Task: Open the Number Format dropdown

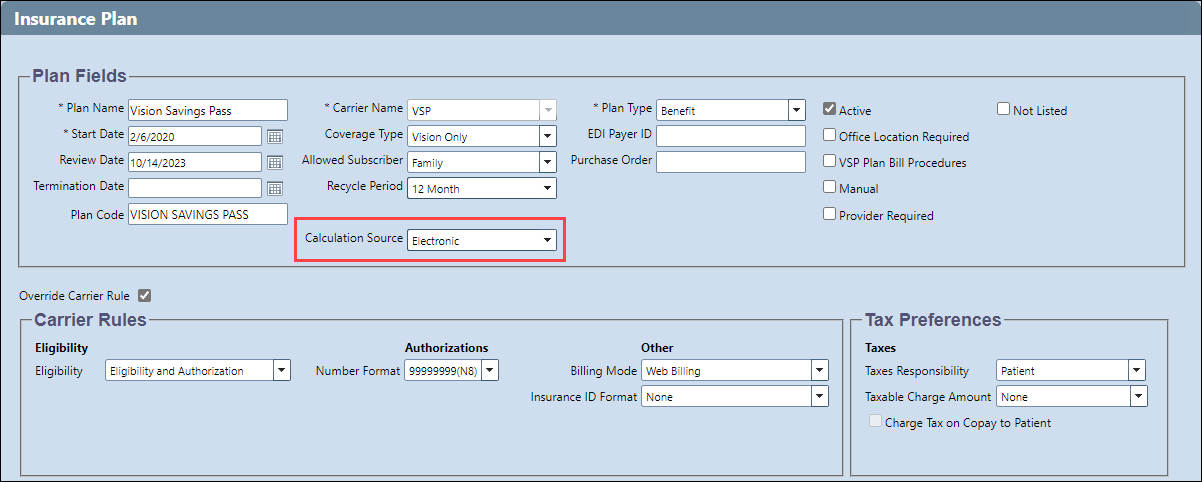Action: (451, 371)
